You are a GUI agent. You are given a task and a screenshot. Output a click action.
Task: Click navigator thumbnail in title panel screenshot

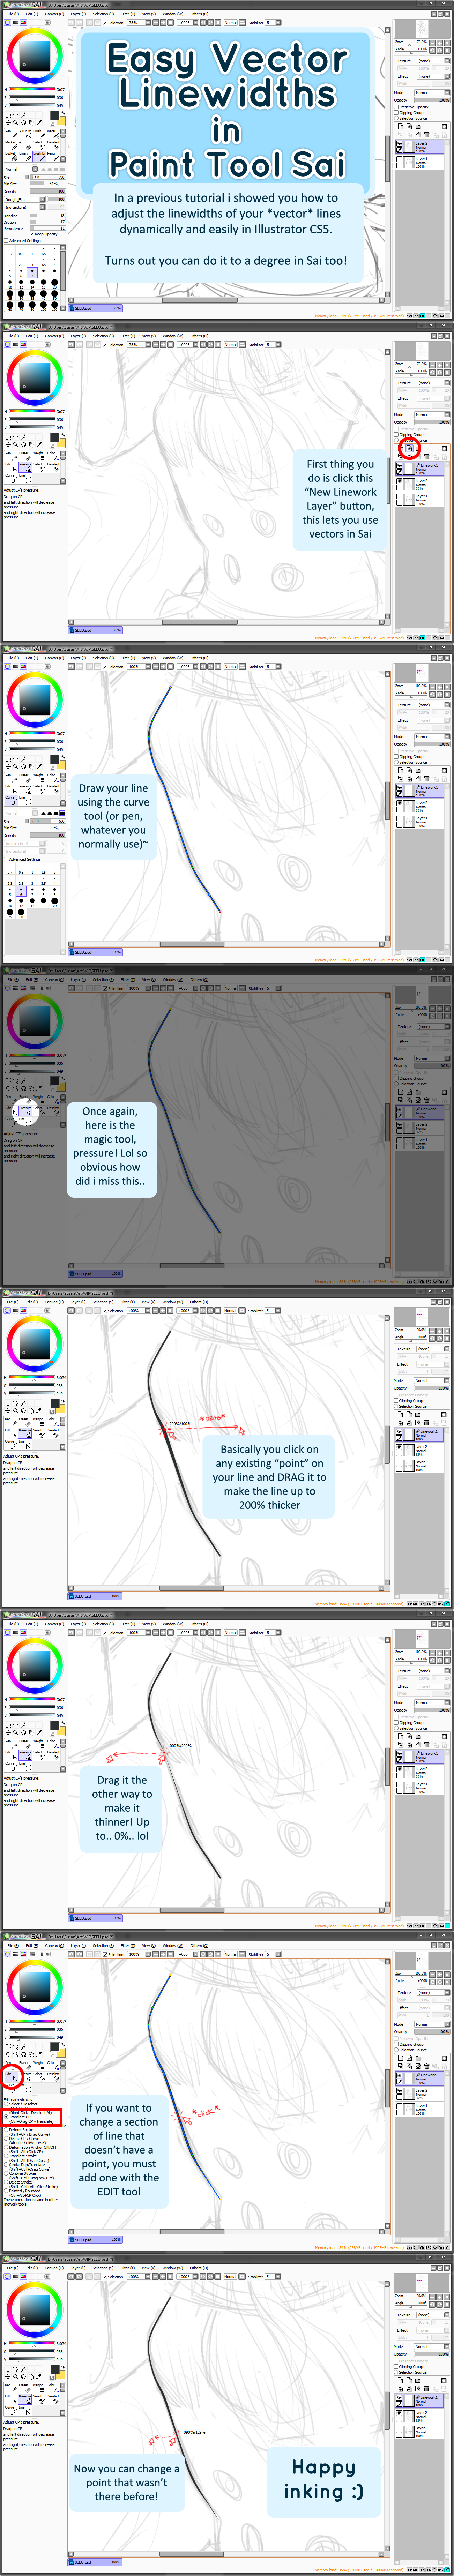coord(422,29)
